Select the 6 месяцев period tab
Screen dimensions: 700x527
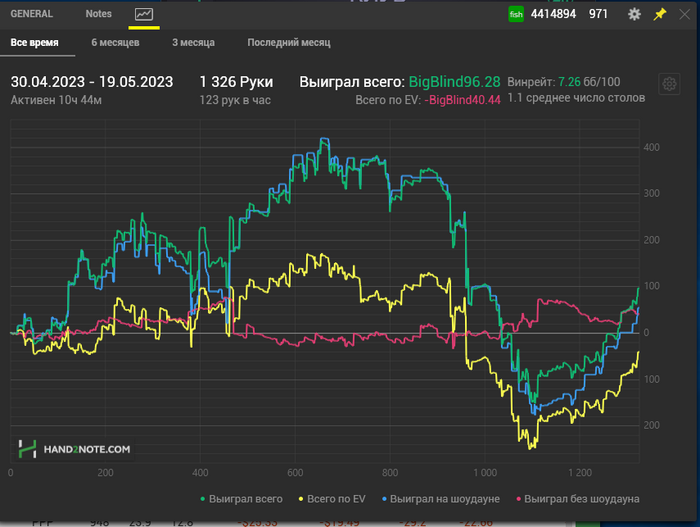point(115,42)
